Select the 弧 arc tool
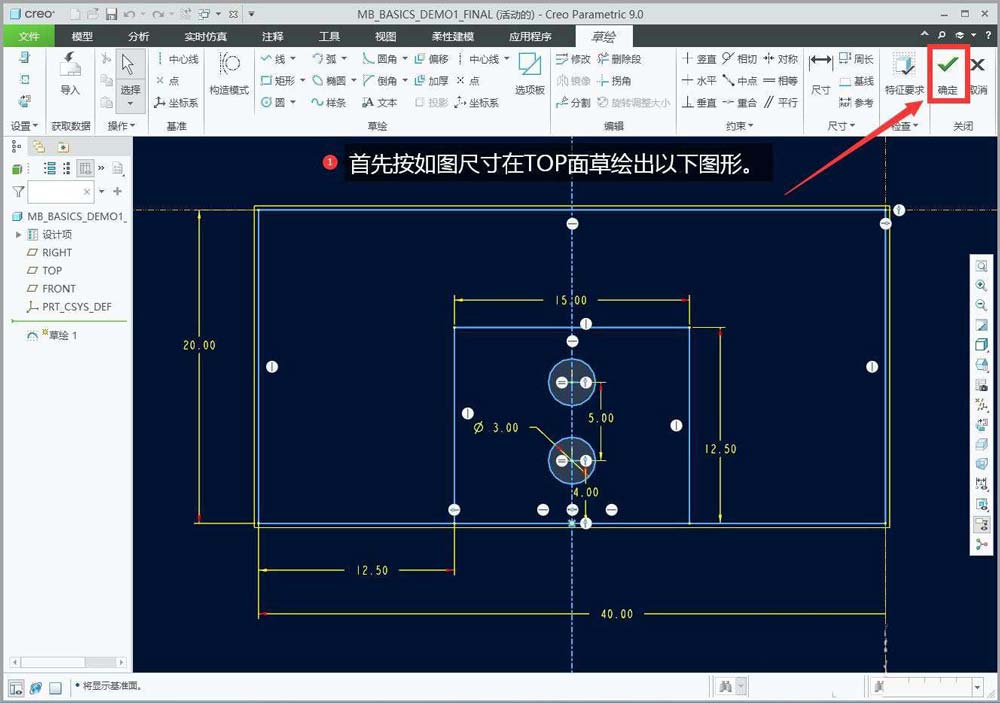 point(325,59)
